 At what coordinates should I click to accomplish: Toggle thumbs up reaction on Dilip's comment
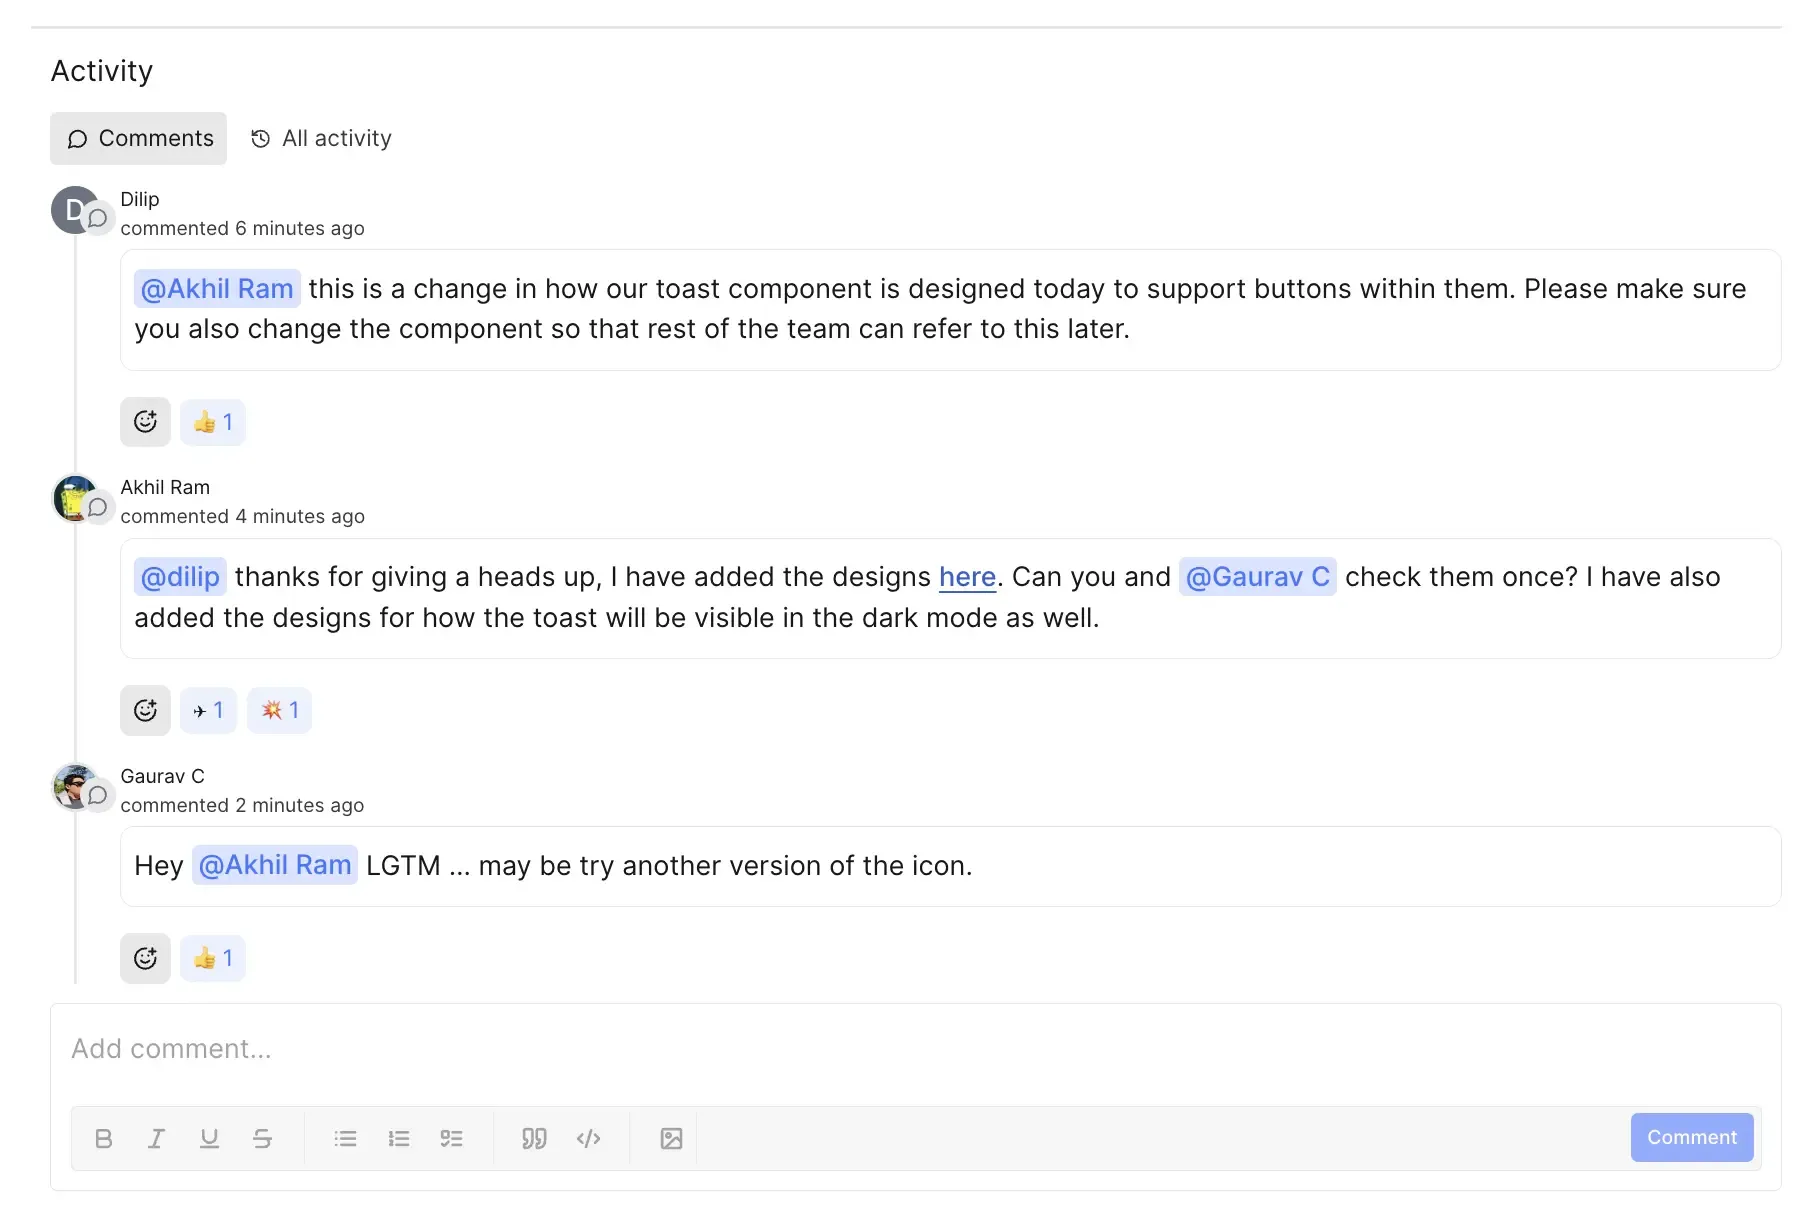tap(213, 422)
